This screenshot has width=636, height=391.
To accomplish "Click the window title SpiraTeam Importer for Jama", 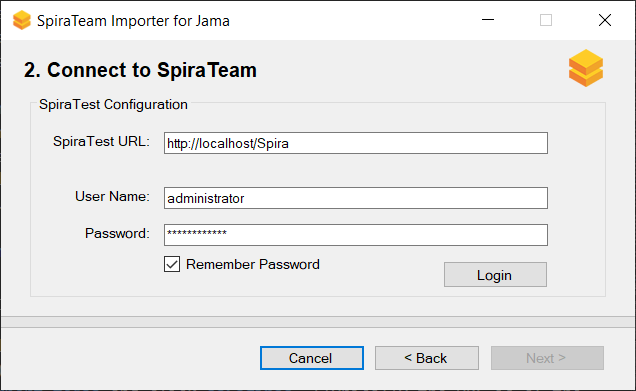I will point(133,21).
